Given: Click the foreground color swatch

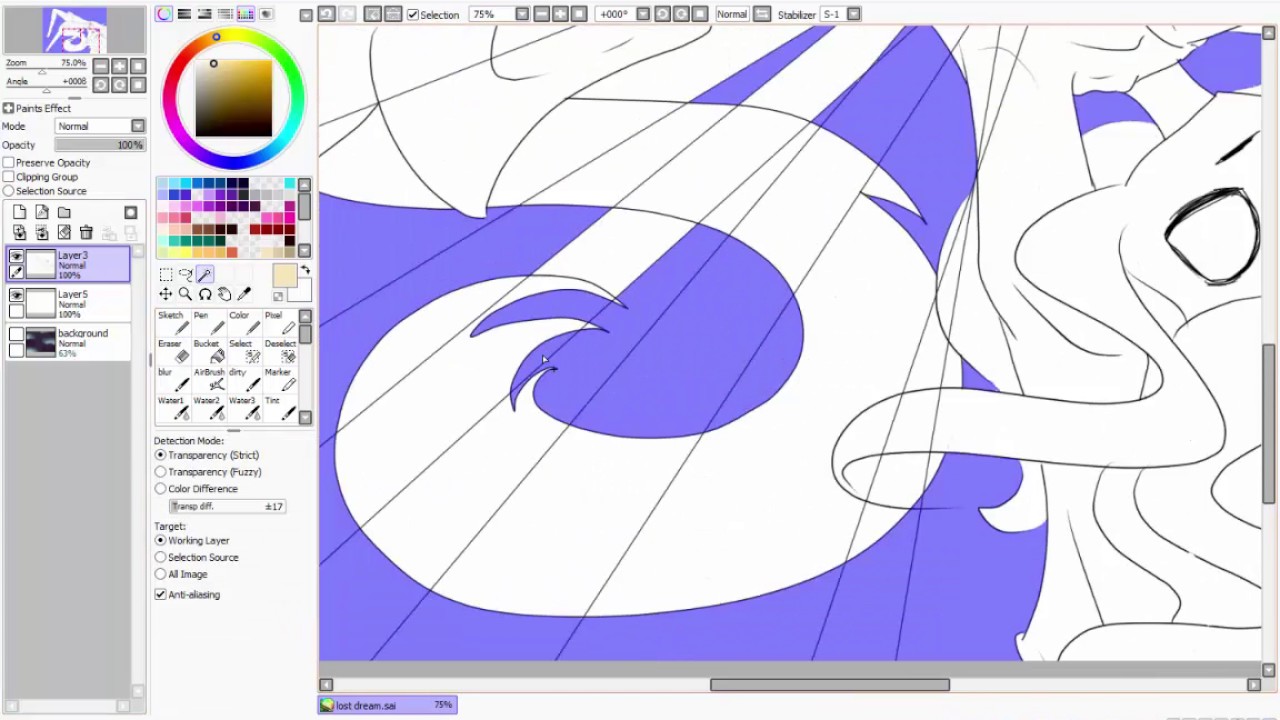Looking at the screenshot, I should pos(284,276).
